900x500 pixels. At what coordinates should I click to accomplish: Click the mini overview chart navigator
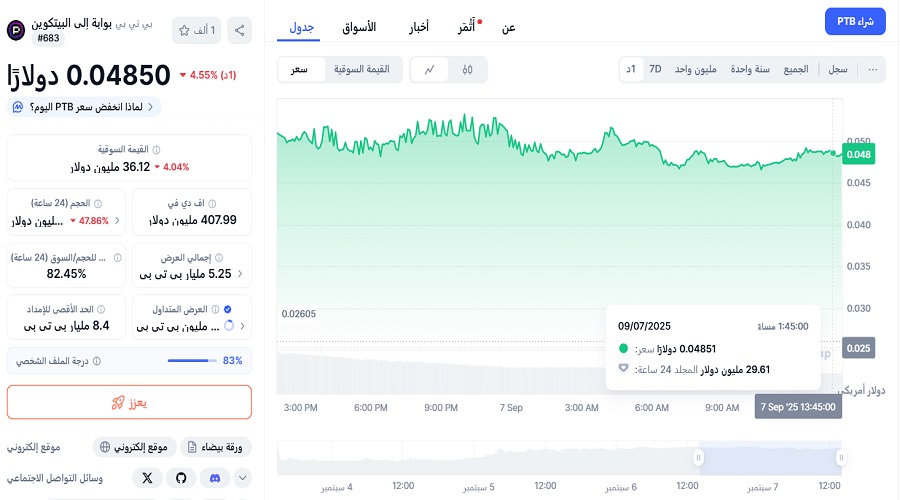click(559, 458)
